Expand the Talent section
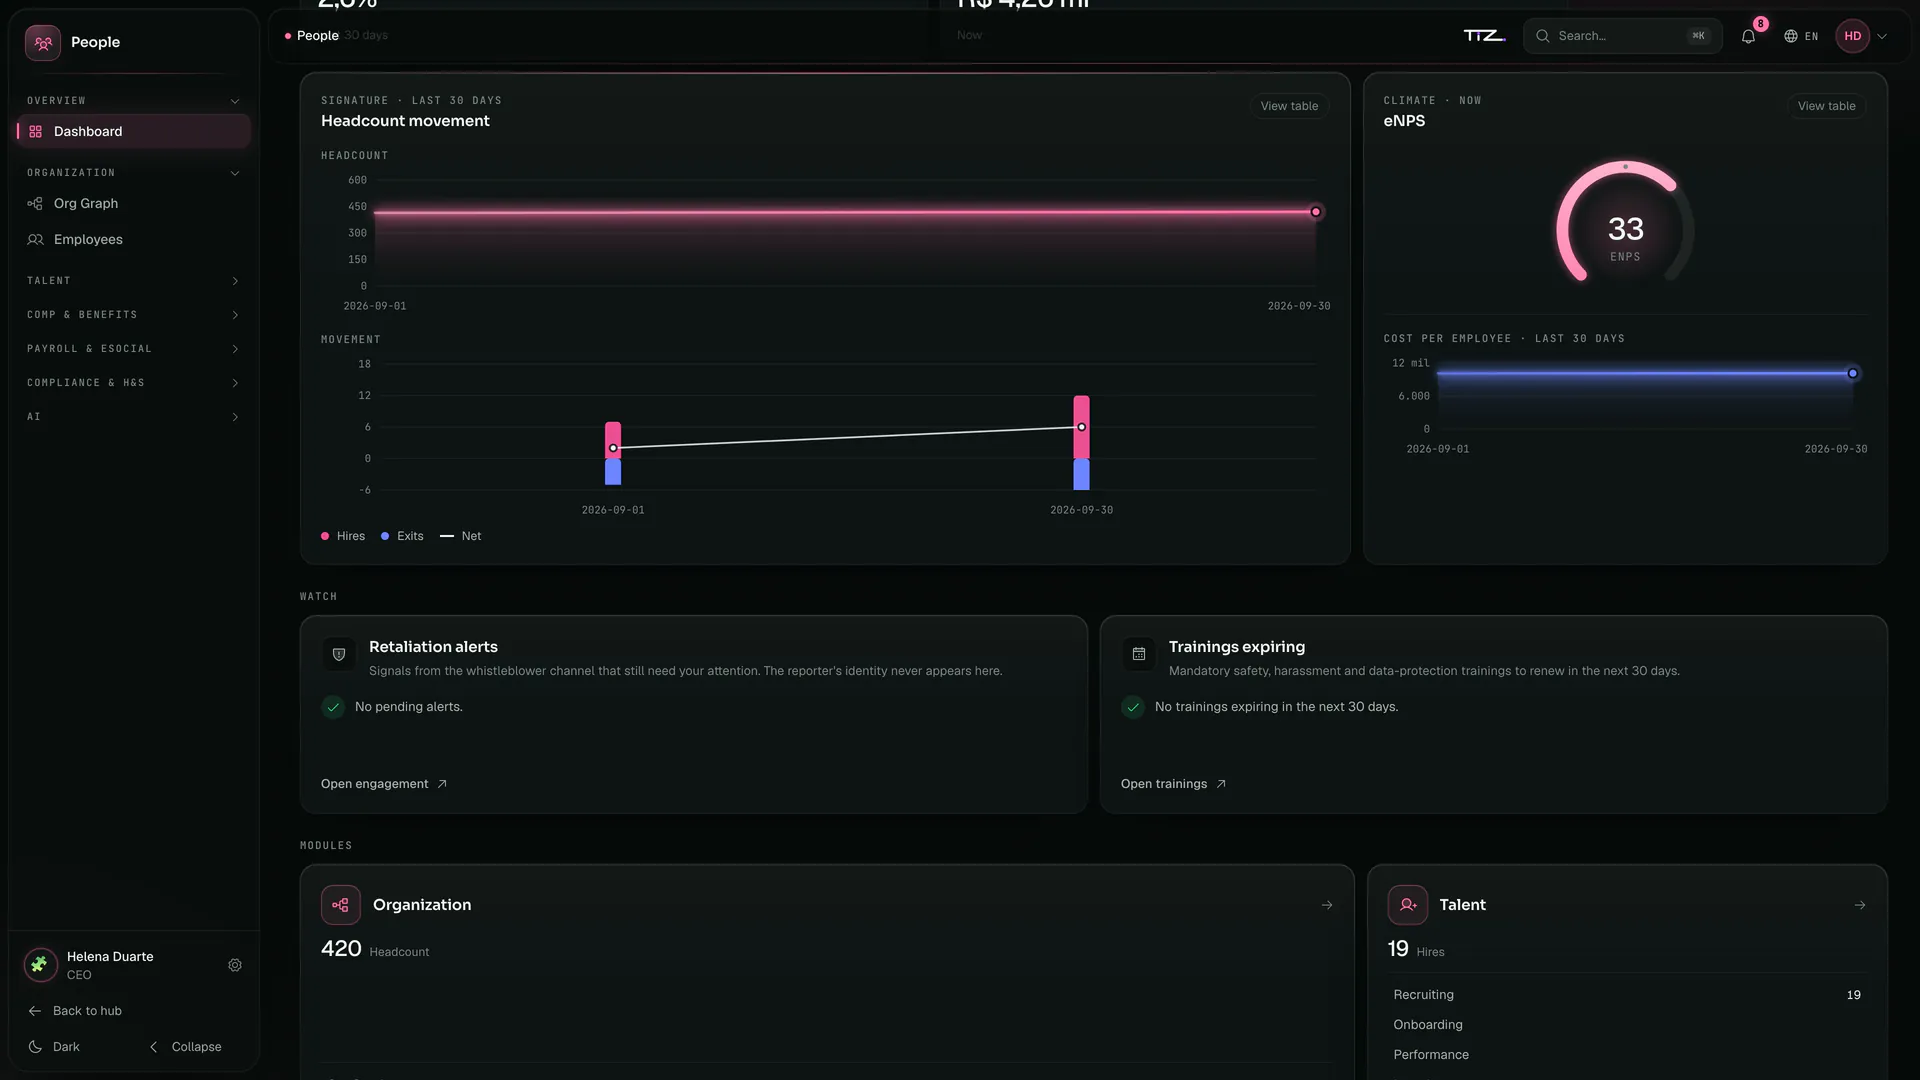This screenshot has width=1920, height=1080. pos(133,281)
